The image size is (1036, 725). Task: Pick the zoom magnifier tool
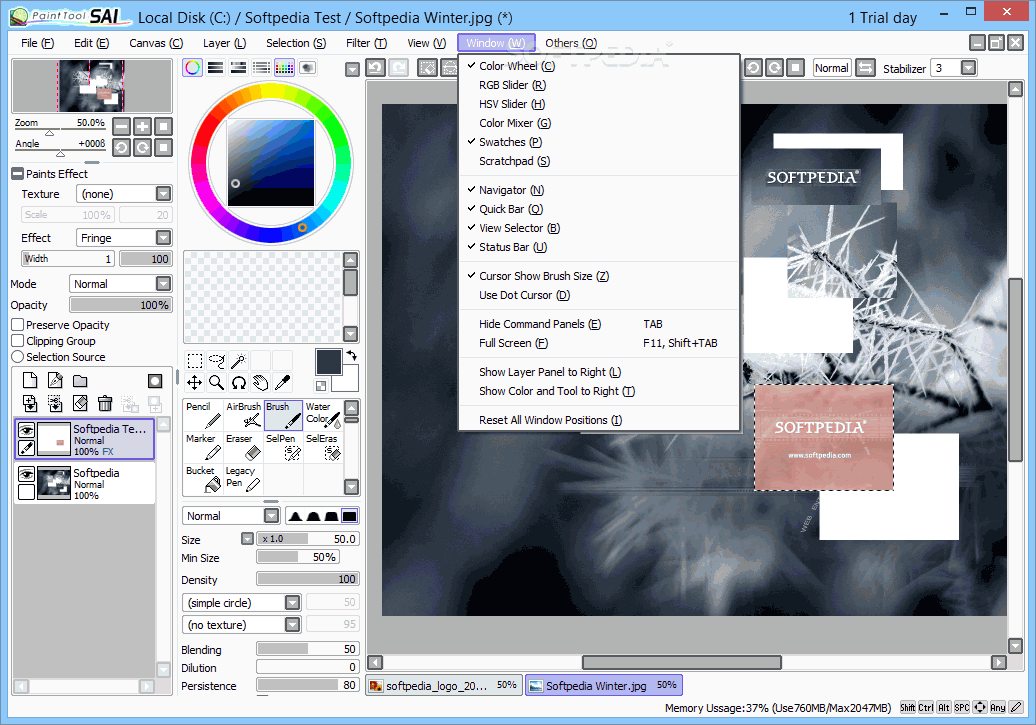pyautogui.click(x=217, y=383)
